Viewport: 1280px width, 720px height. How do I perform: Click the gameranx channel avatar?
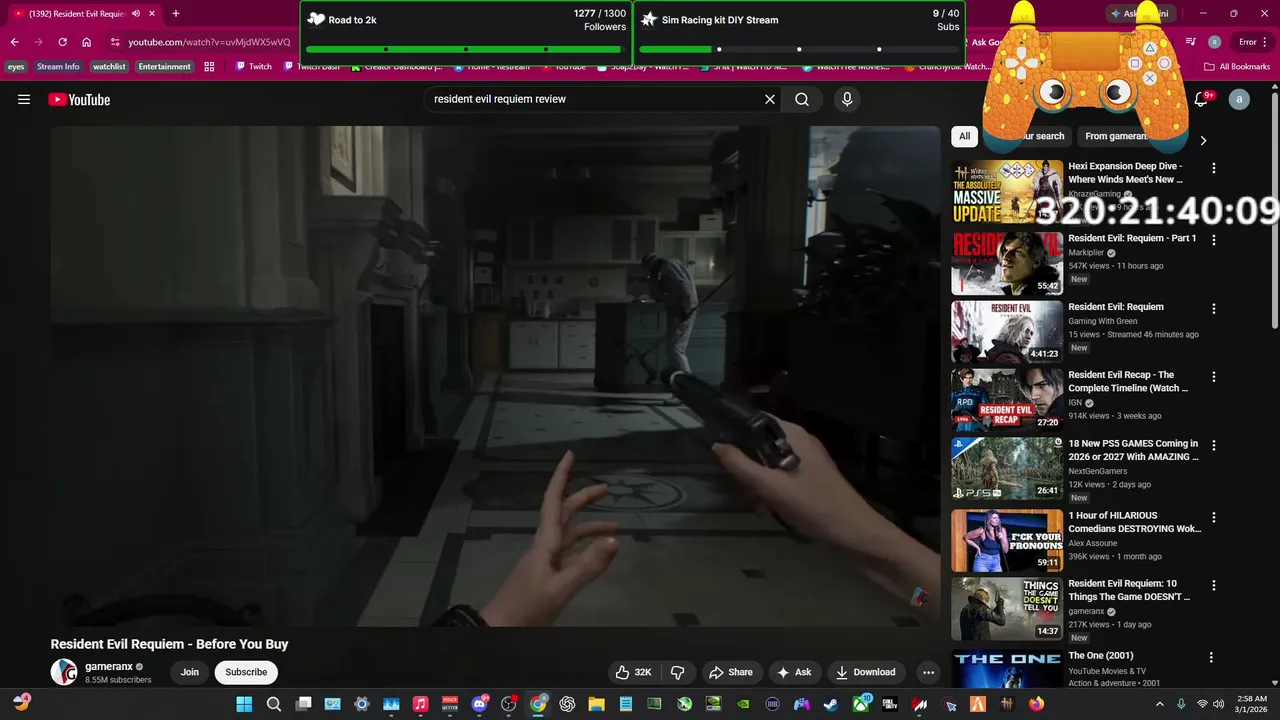(x=64, y=672)
